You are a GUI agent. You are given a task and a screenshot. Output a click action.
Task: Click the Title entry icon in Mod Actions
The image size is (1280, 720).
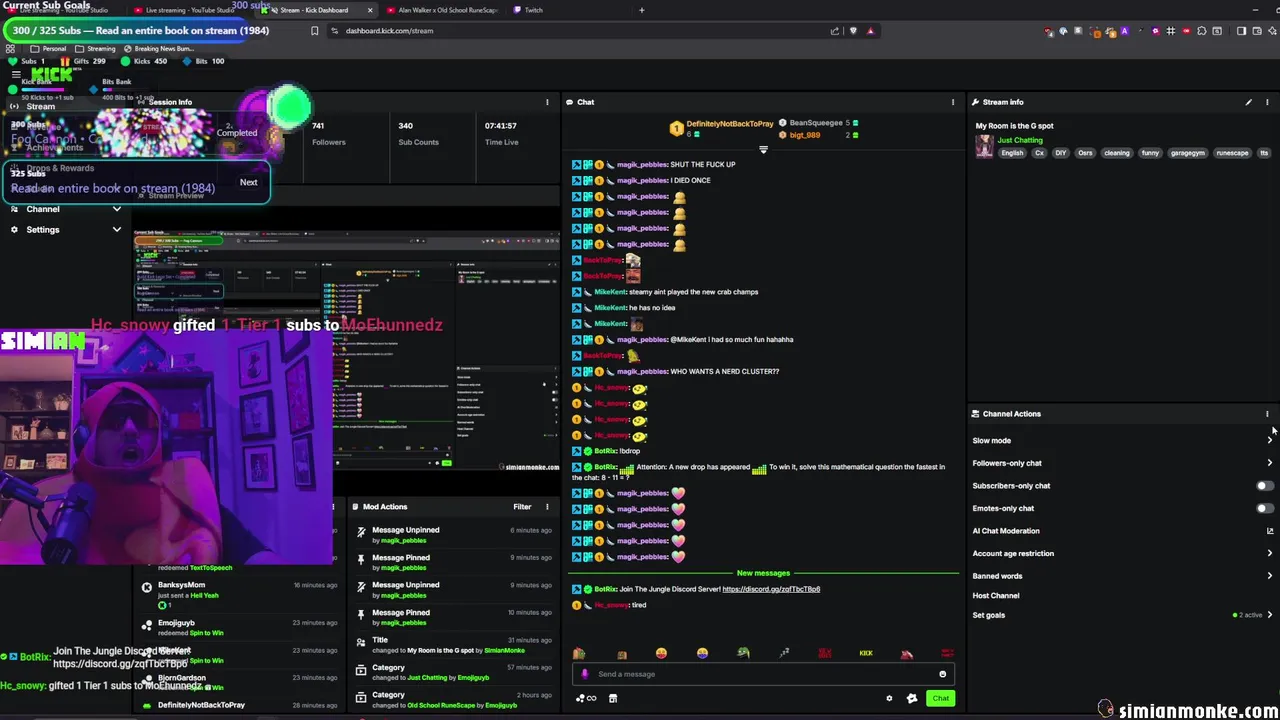[x=361, y=641]
